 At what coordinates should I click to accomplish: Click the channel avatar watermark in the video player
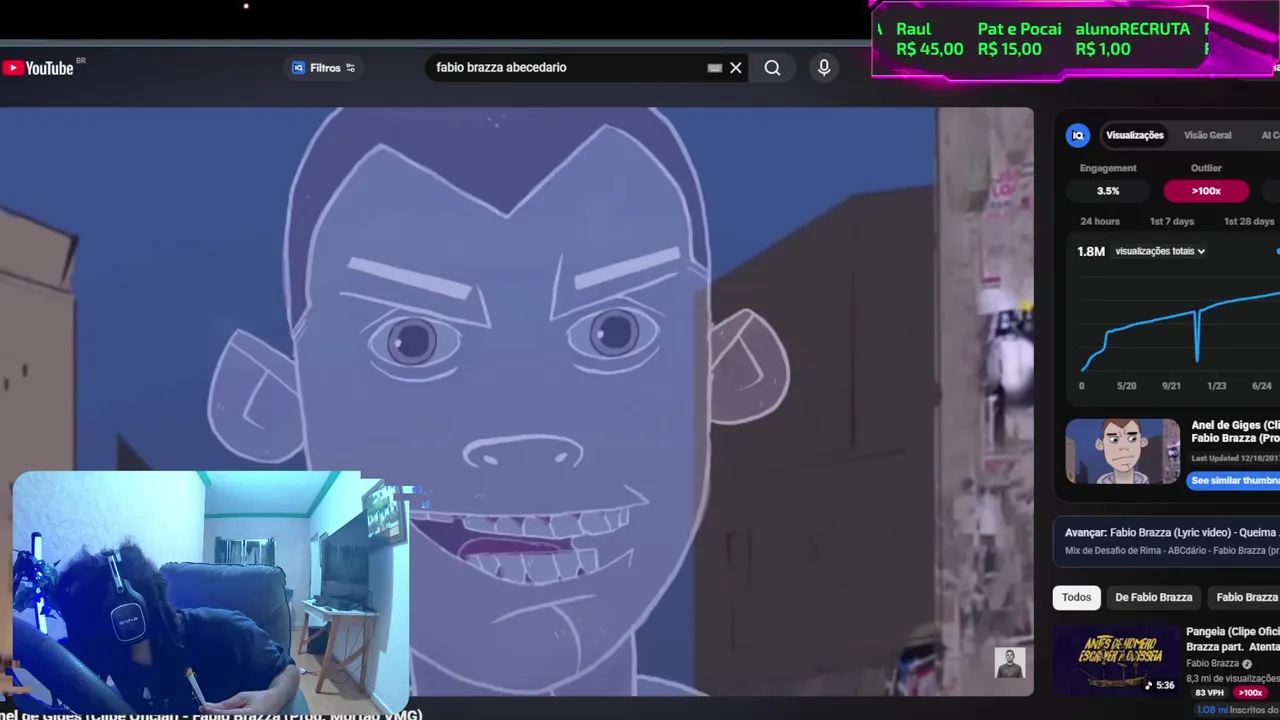[x=1010, y=663]
